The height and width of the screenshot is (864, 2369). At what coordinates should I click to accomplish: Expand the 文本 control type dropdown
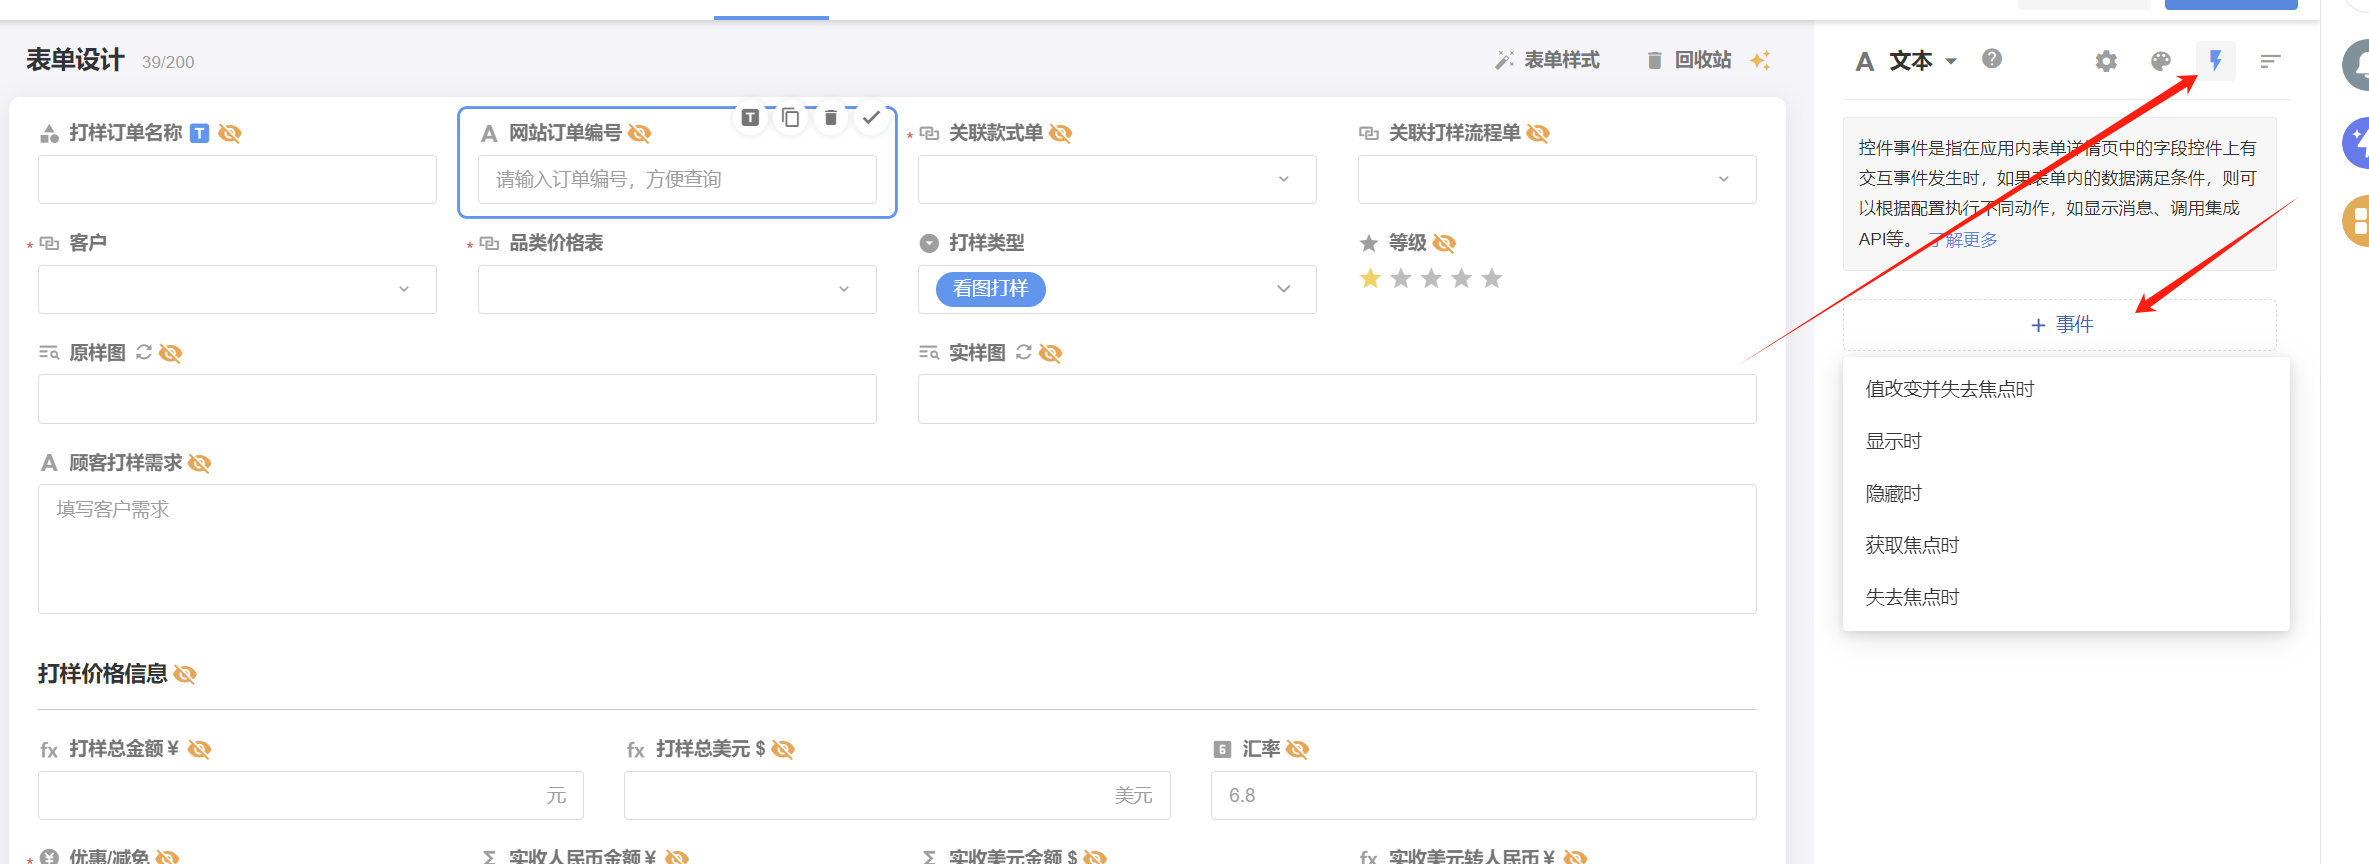pyautogui.click(x=1950, y=61)
